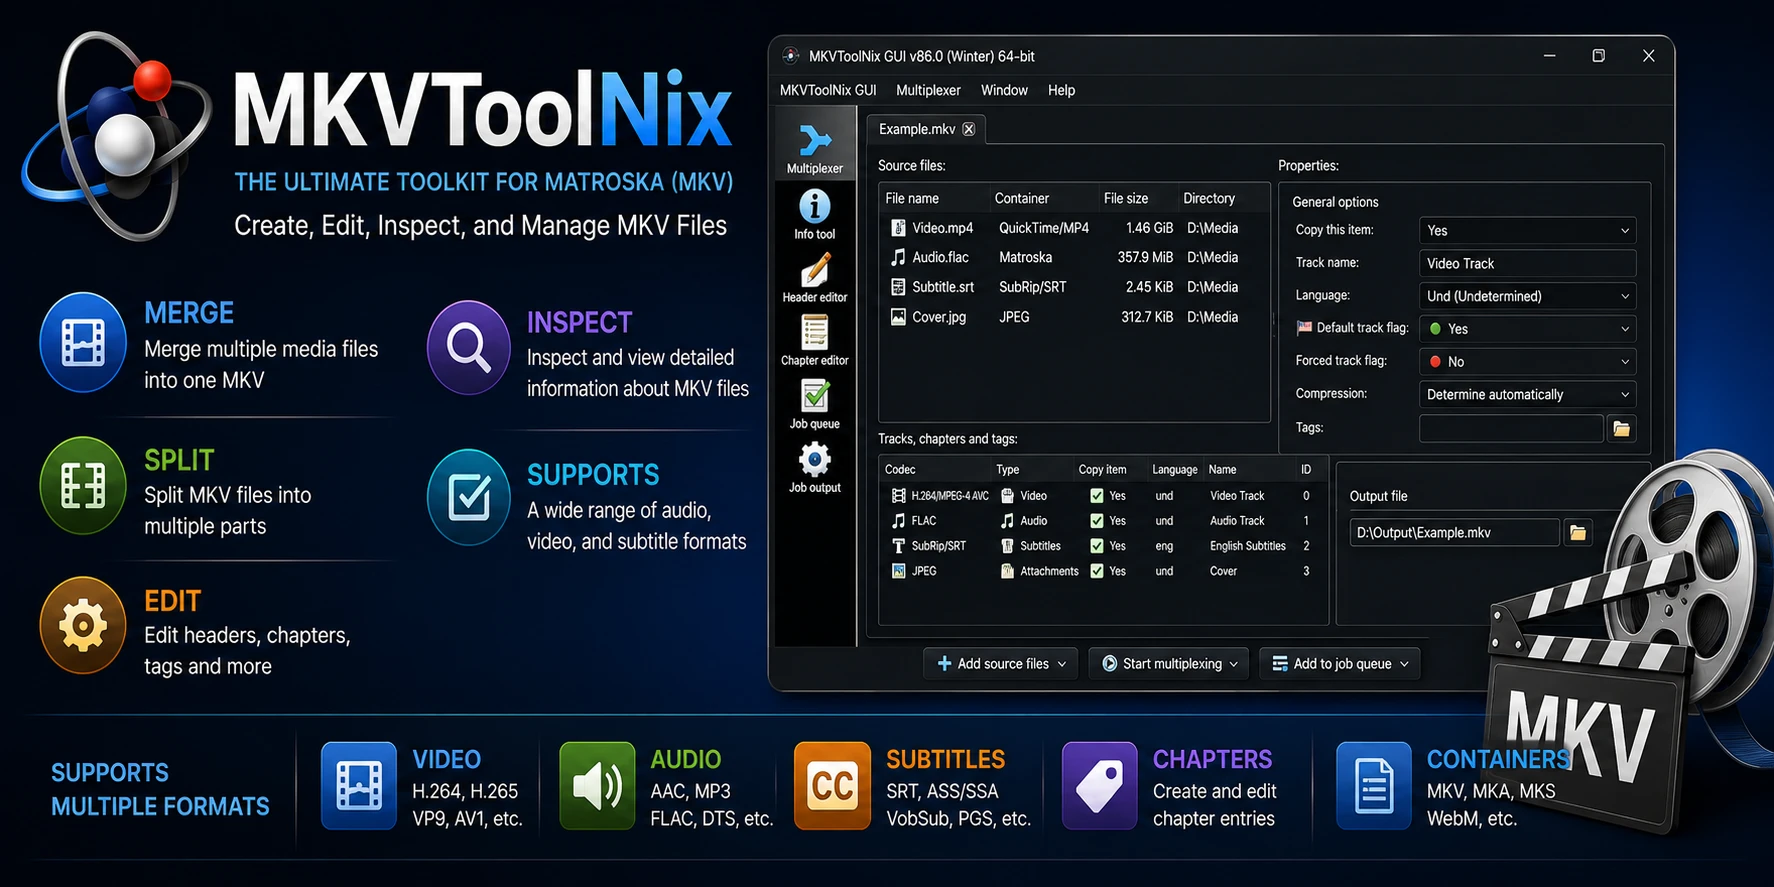Viewport: 1774px width, 887px height.
Task: Open the Compression dropdown
Action: 1527,395
